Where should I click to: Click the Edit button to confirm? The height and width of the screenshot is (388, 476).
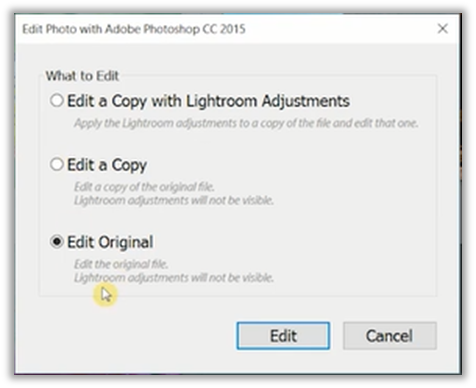[x=283, y=336]
